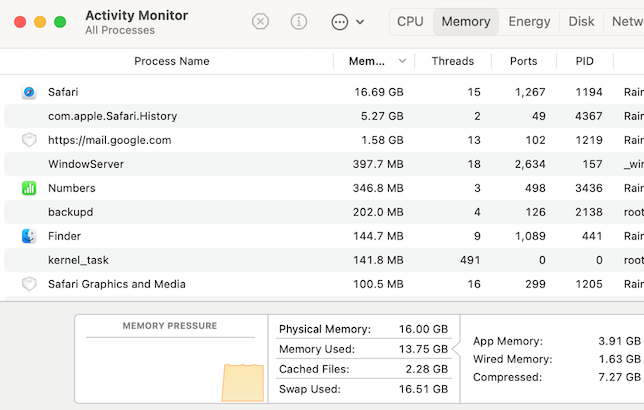Click PID 3436 cell
The image size is (644, 410).
click(589, 188)
